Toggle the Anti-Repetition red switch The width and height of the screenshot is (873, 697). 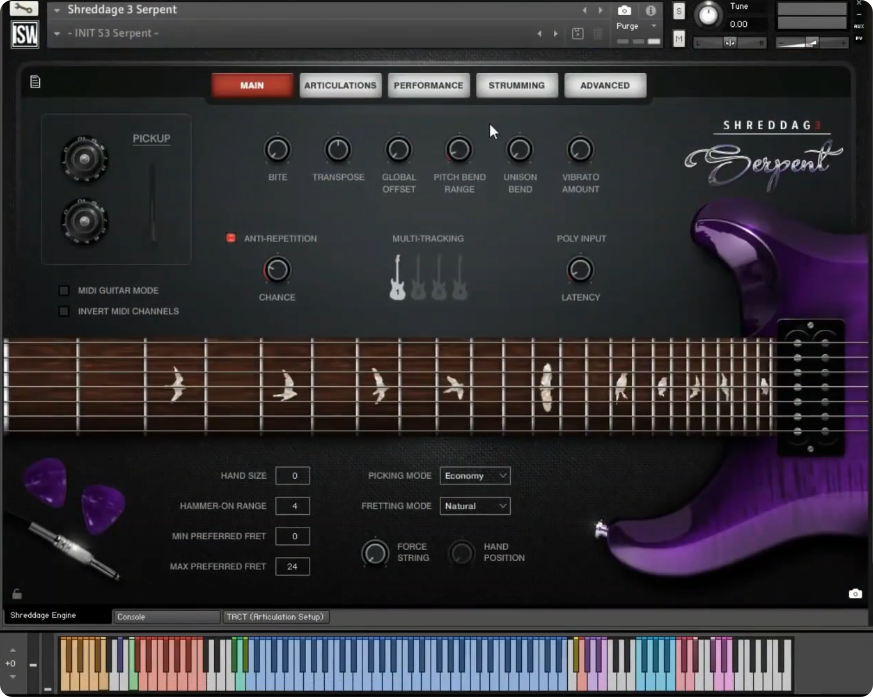[230, 238]
